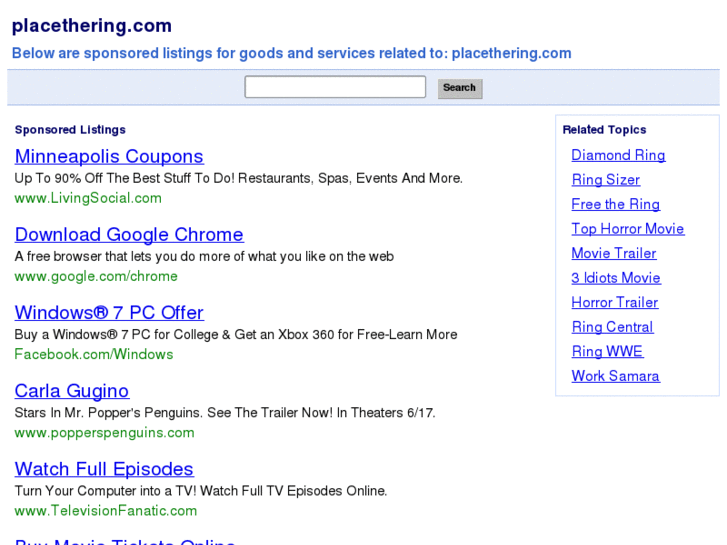Open the Windows 7 PC Offer link
The image size is (727, 545).
pos(109,313)
